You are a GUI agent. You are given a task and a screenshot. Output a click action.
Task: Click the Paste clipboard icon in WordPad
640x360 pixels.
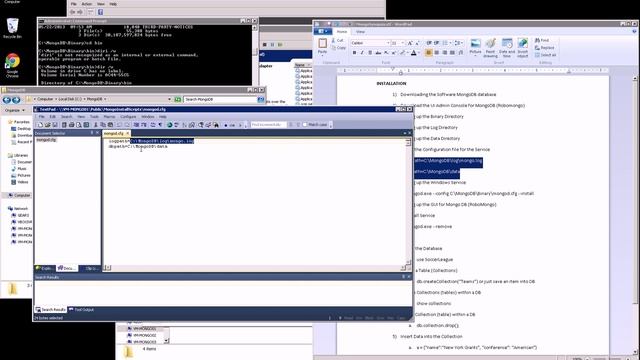point(322,43)
